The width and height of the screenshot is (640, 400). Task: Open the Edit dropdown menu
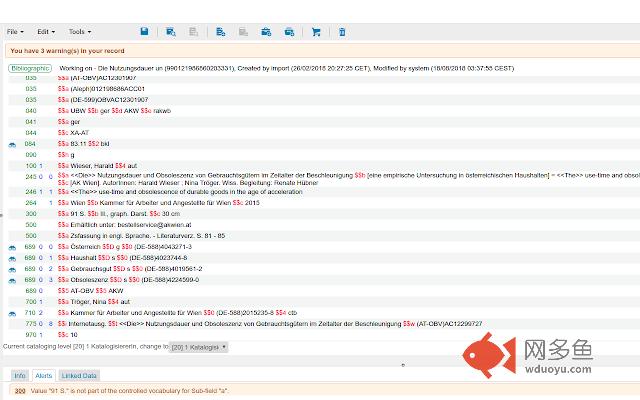pos(46,32)
